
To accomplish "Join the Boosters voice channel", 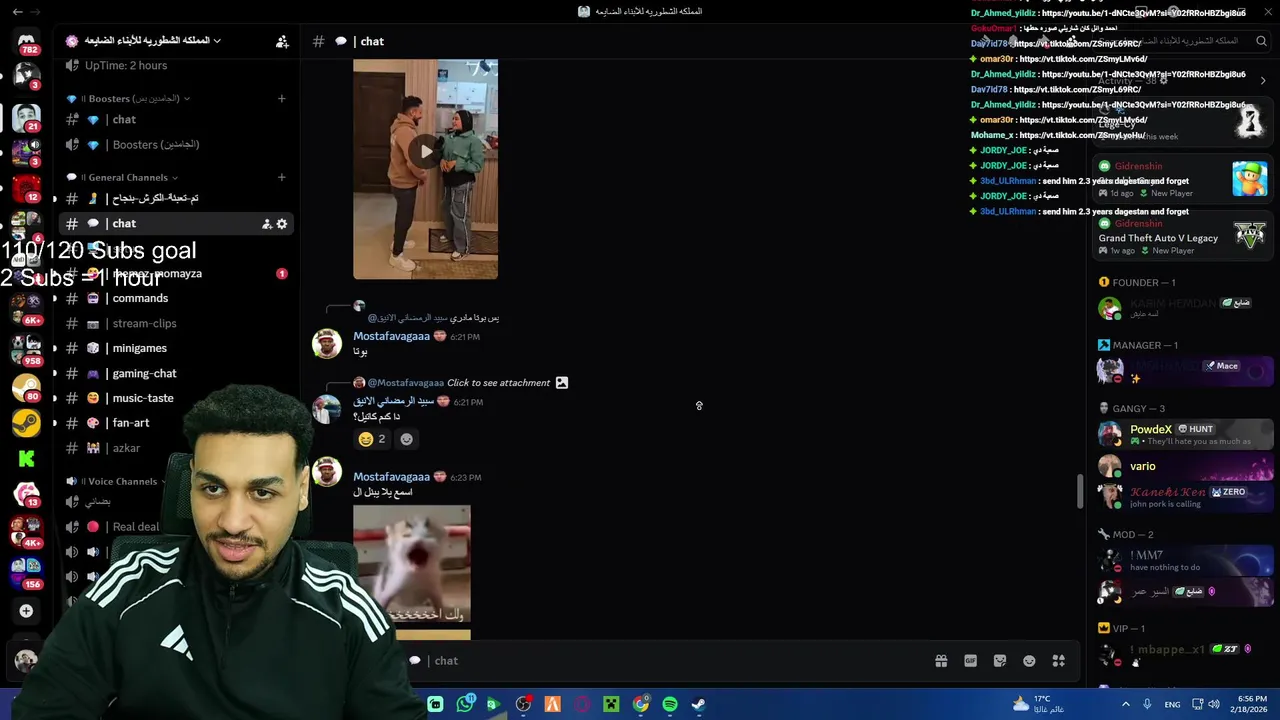I will (x=175, y=145).
